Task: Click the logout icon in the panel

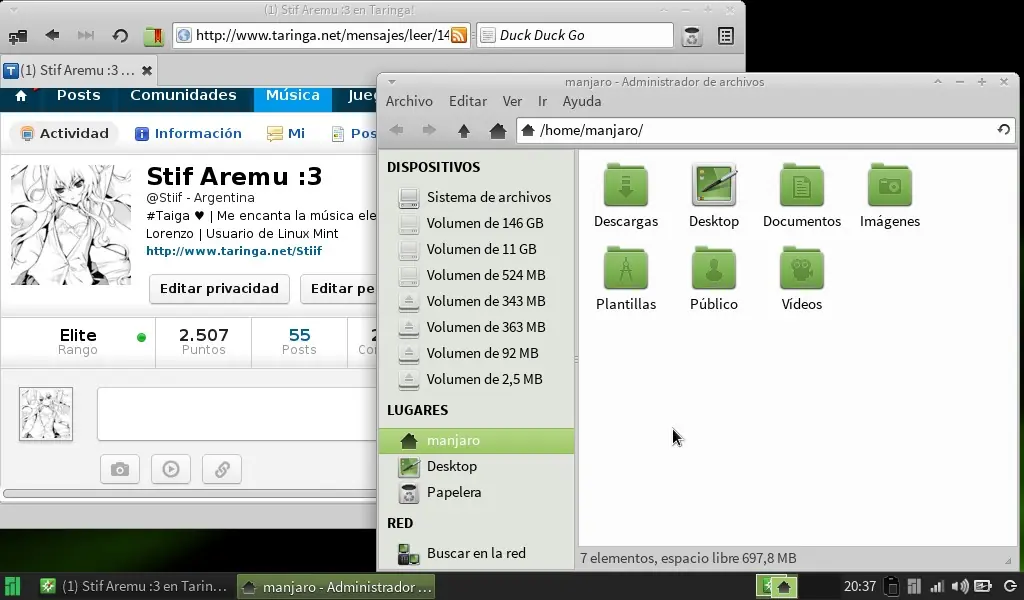Action: coord(1010,586)
